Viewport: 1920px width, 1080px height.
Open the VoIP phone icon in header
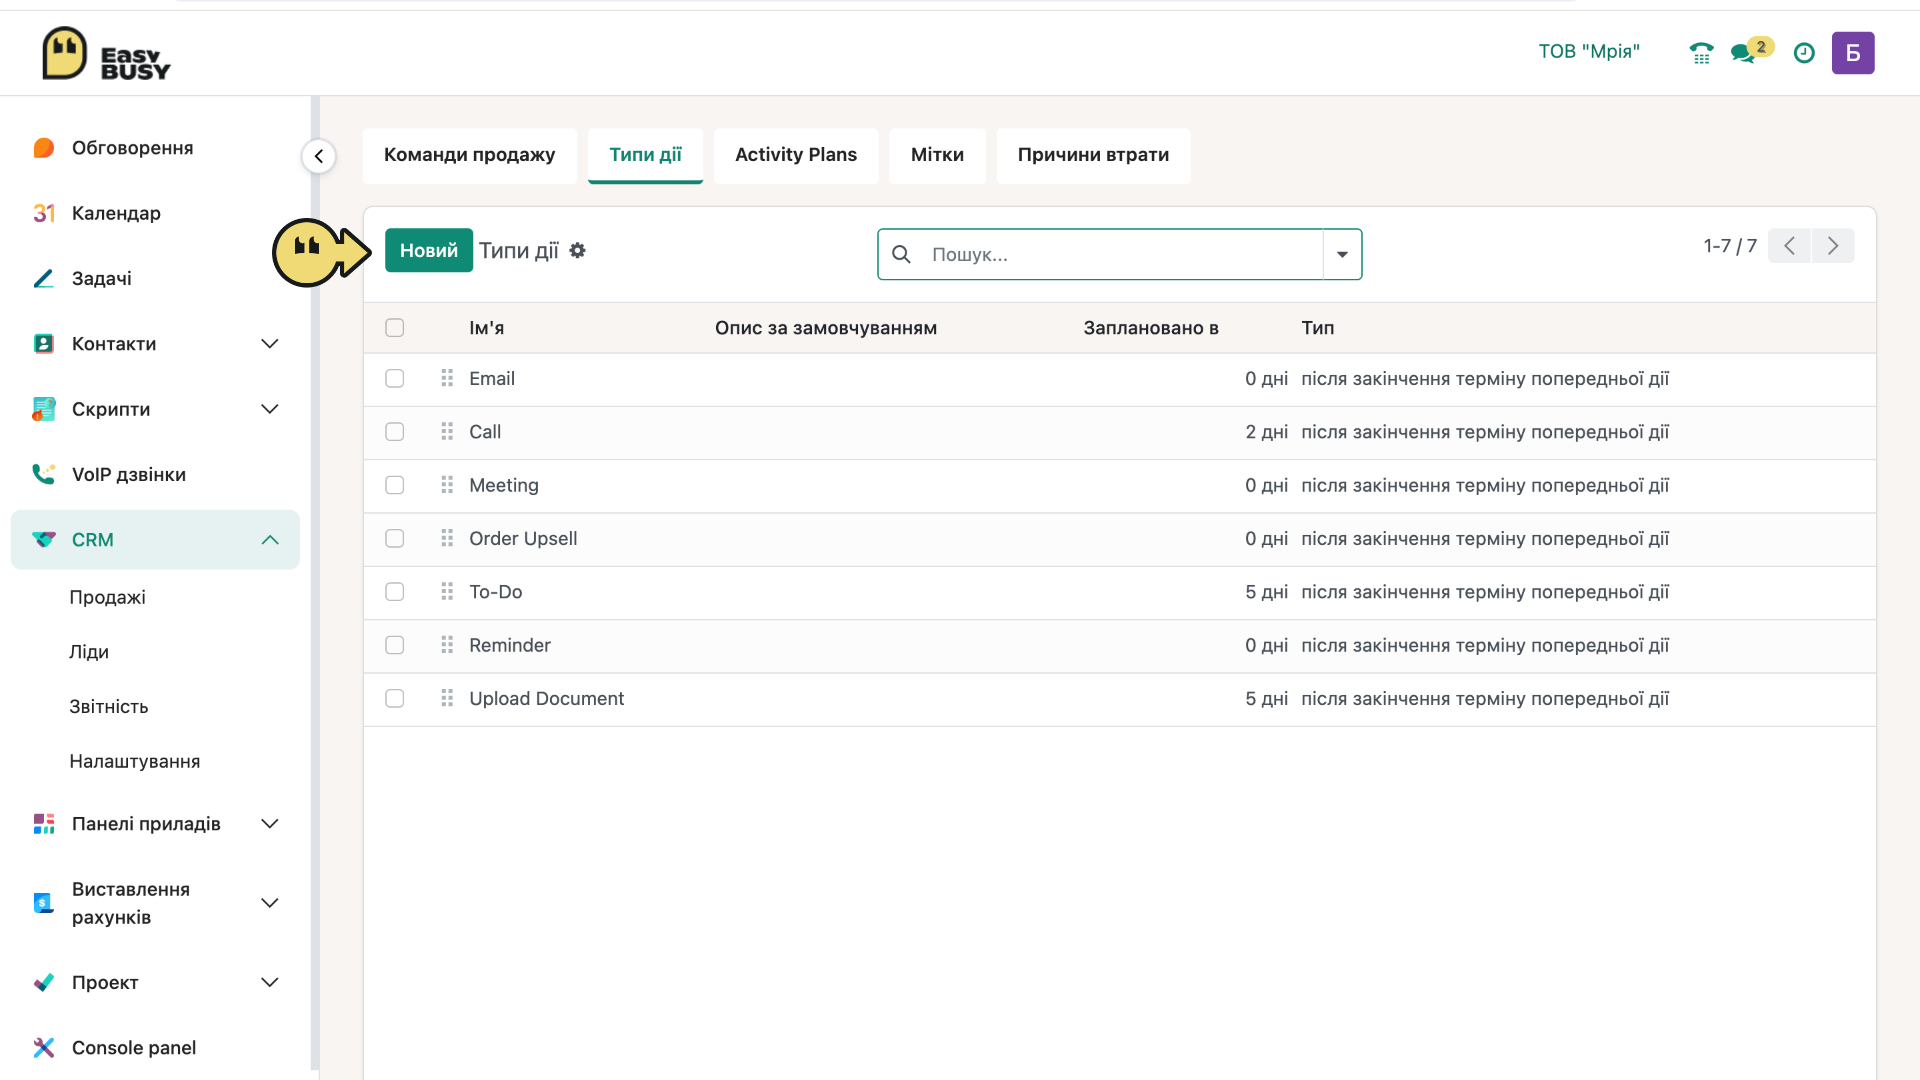click(x=1701, y=53)
